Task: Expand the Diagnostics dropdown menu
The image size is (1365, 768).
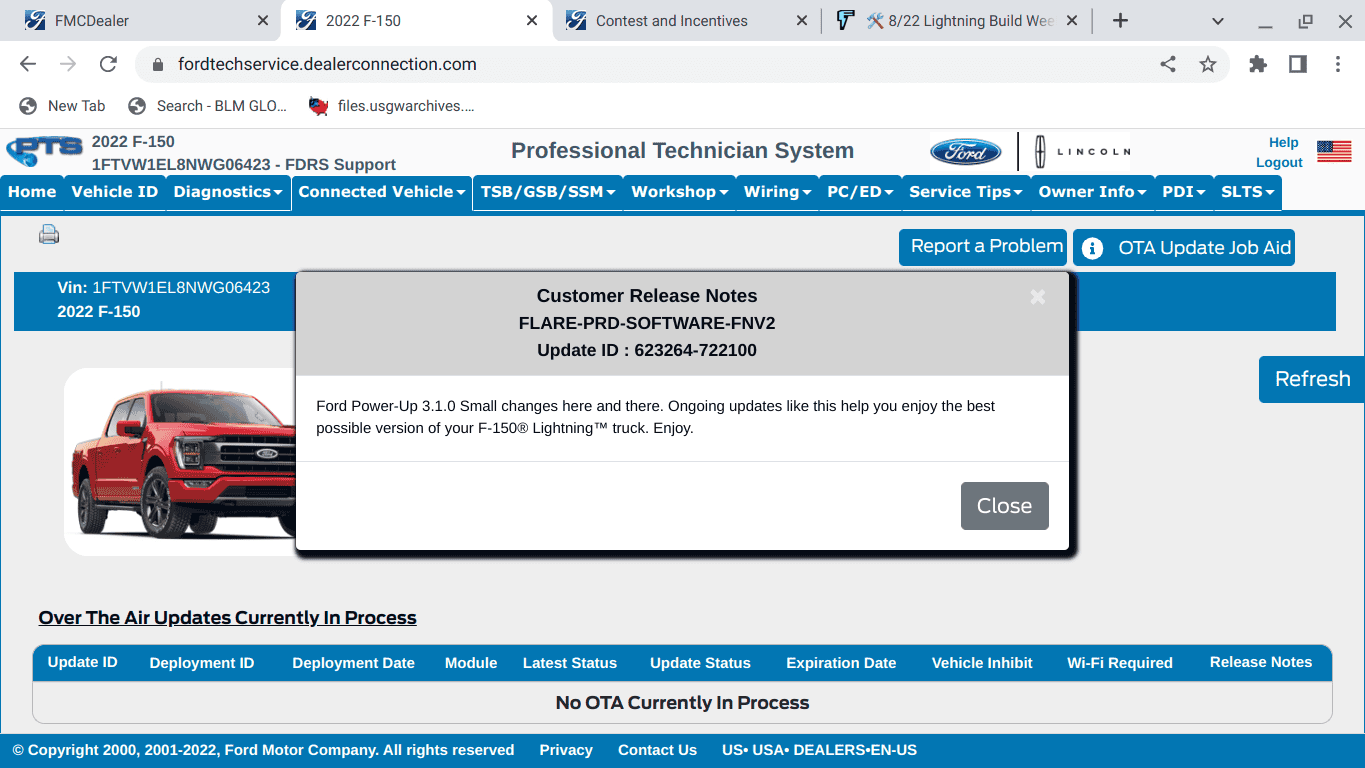Action: pyautogui.click(x=228, y=192)
